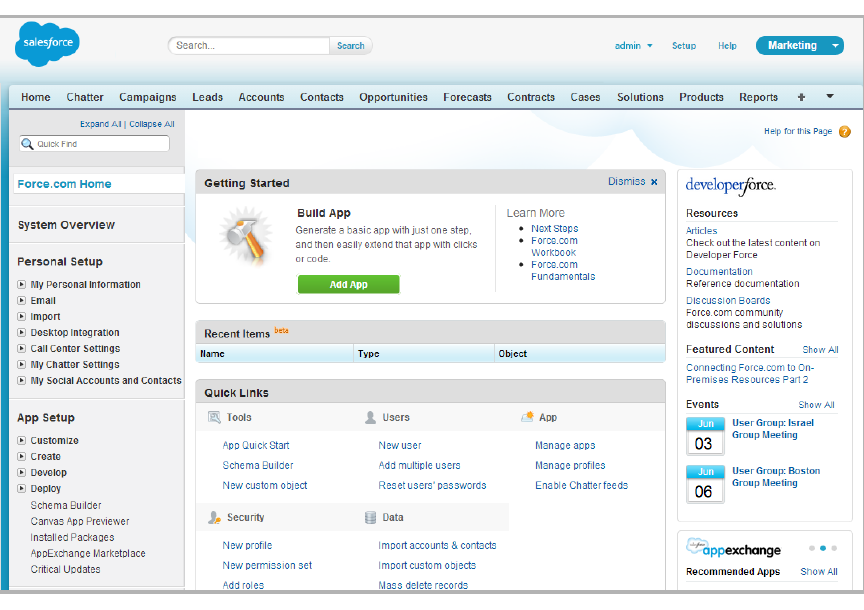Click Reset users' passwords link
This screenshot has height=610, width=864.
[x=433, y=485]
